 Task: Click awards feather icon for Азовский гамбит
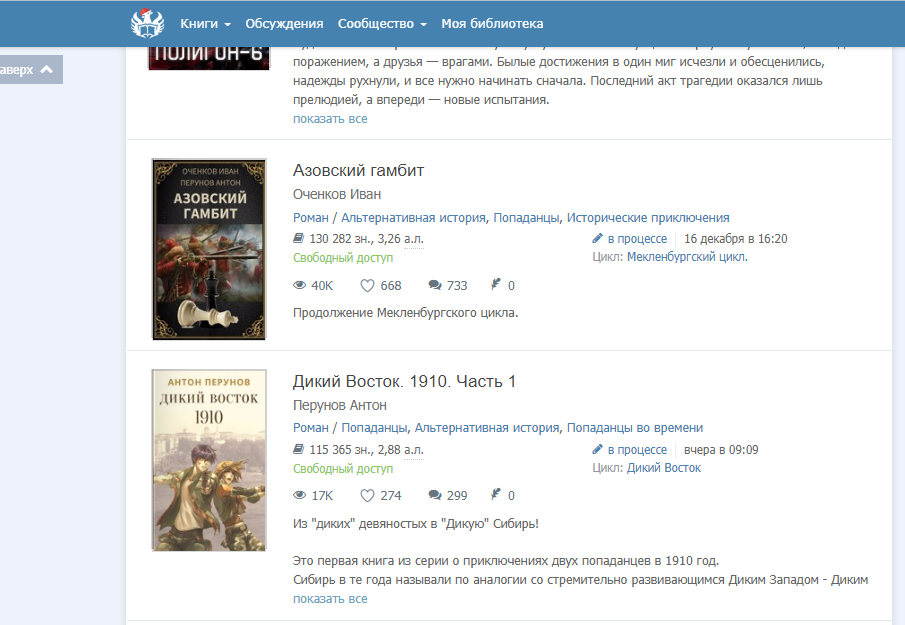coord(496,284)
